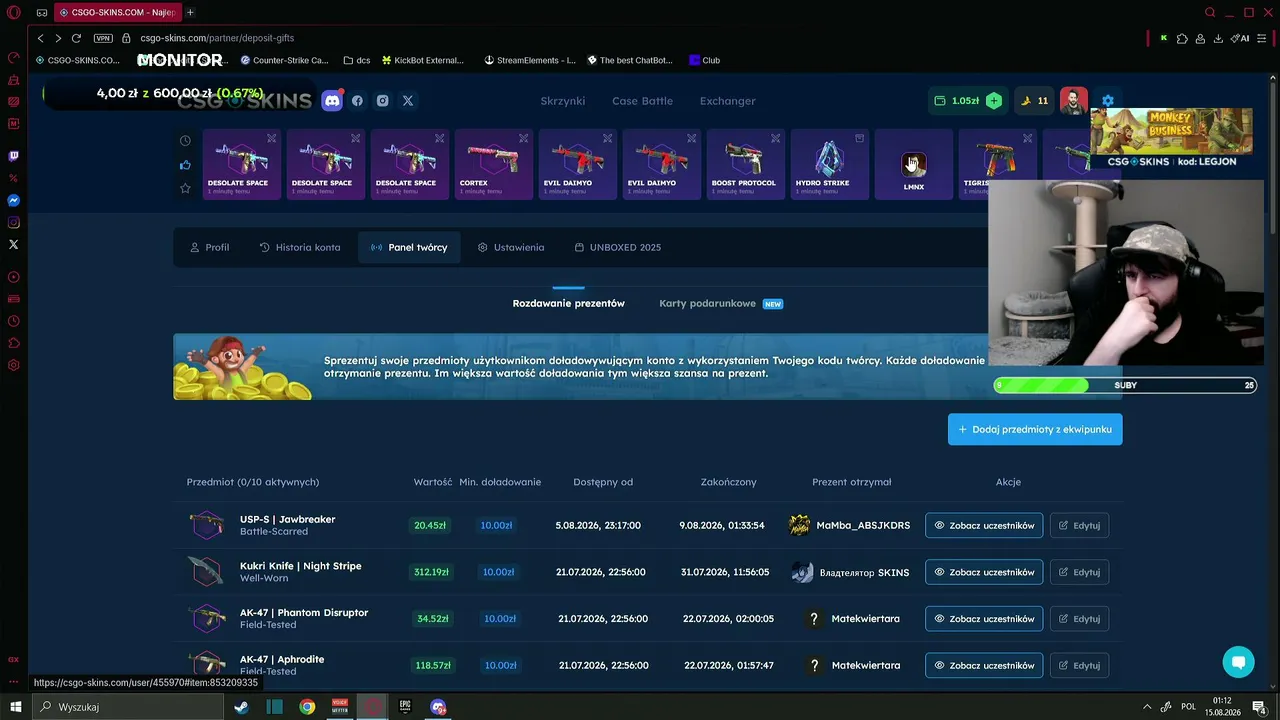Open Steam from the taskbar

click(242, 707)
